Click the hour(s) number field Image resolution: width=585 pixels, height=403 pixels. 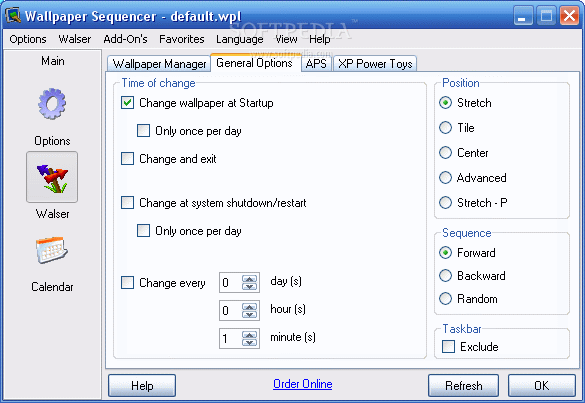(x=231, y=310)
